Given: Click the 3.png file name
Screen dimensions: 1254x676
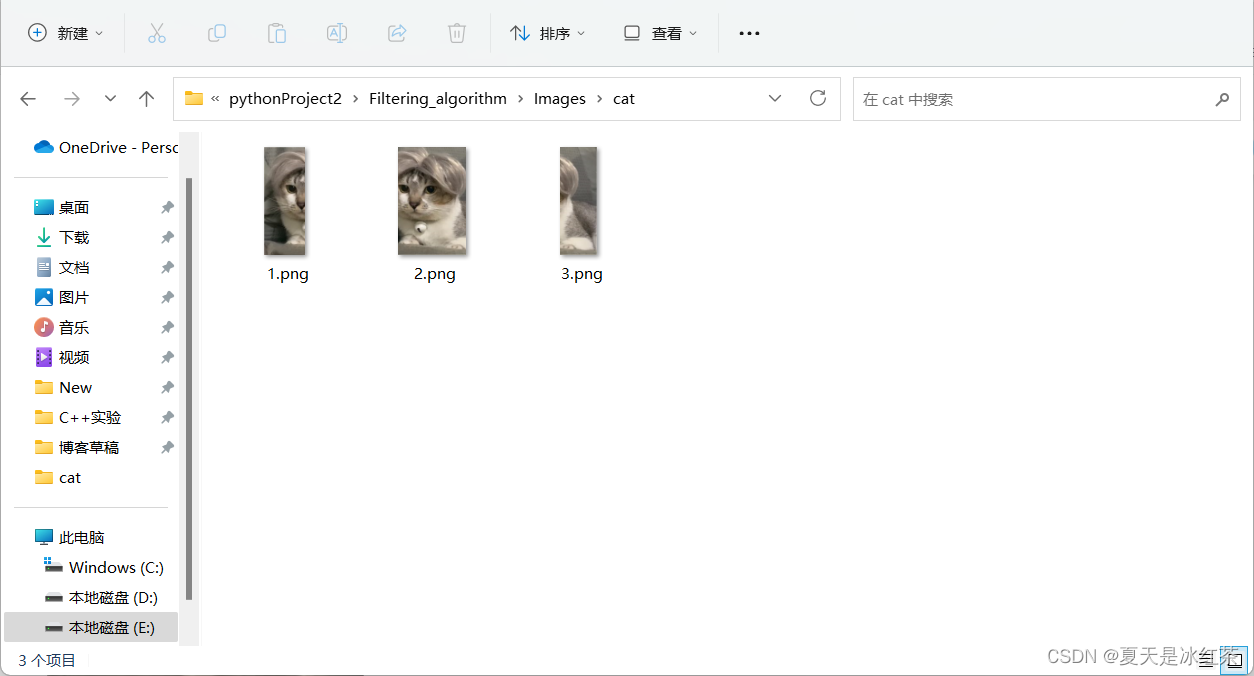Looking at the screenshot, I should (582, 274).
